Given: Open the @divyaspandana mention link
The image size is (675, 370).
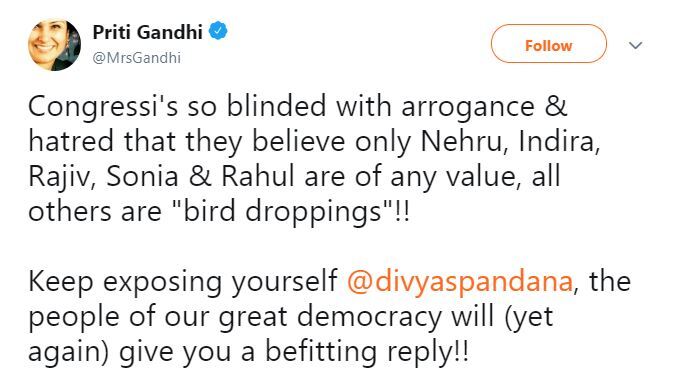Looking at the screenshot, I should pos(460,281).
